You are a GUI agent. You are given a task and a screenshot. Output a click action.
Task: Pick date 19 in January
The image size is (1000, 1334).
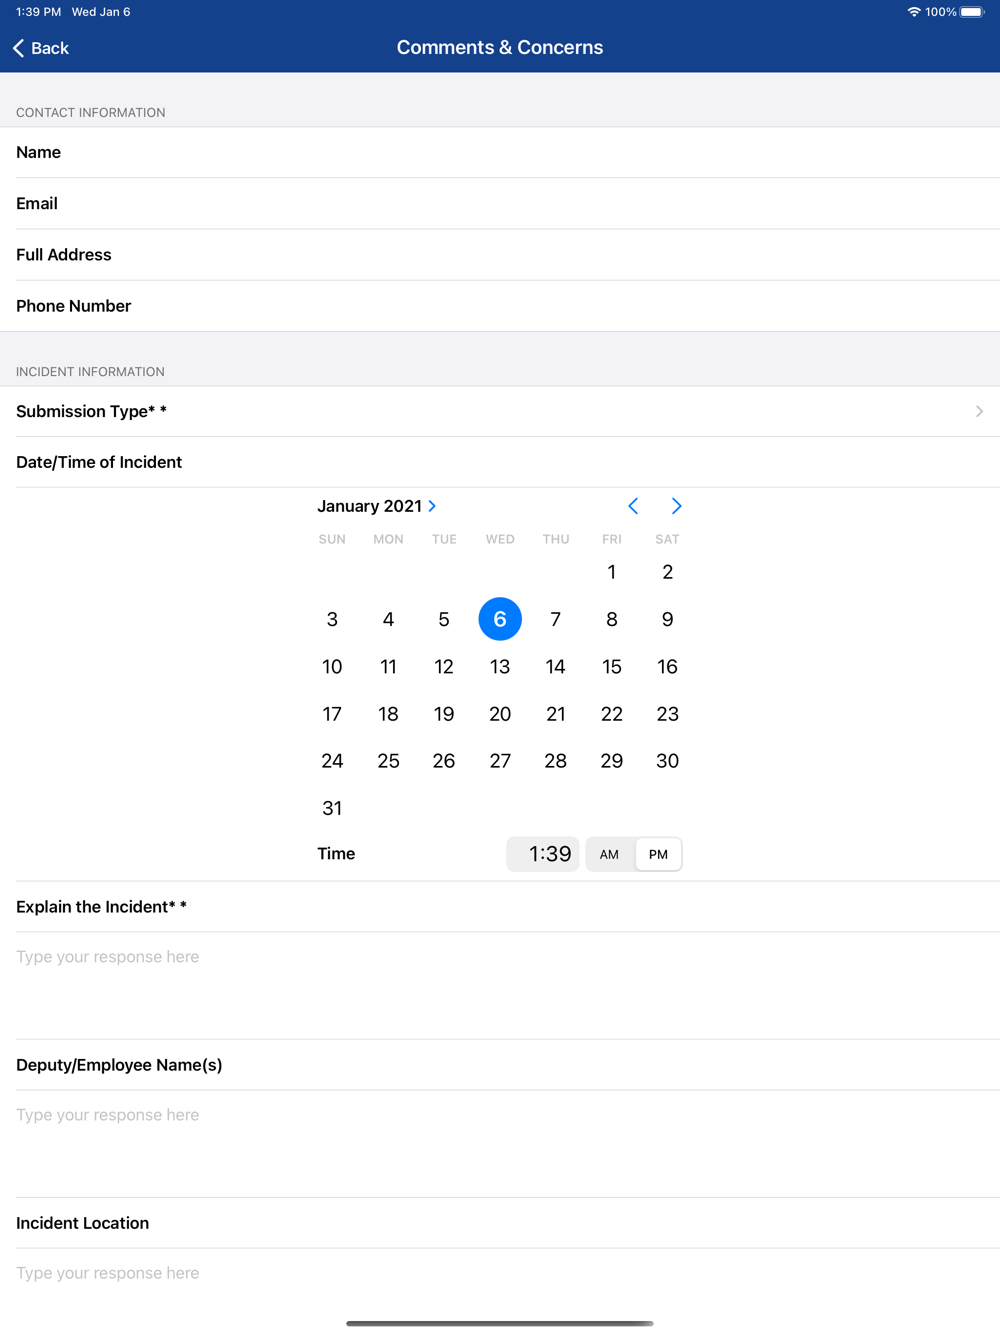(444, 714)
